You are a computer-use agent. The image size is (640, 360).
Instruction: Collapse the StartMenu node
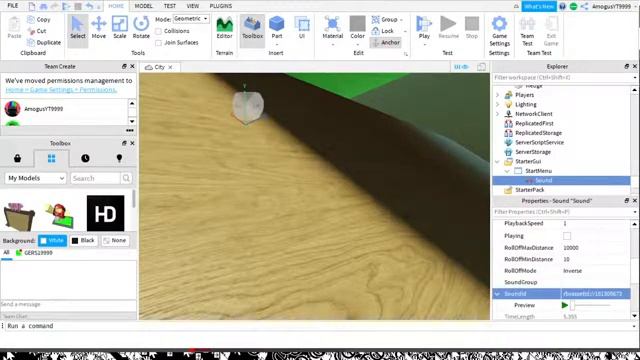507,171
